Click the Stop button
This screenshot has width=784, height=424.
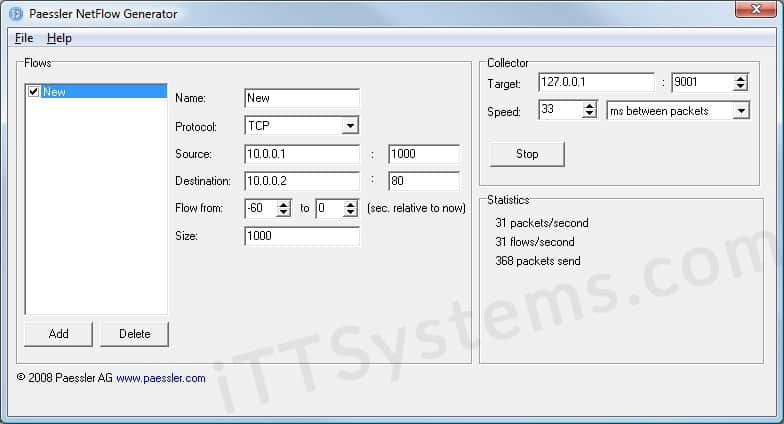pyautogui.click(x=527, y=154)
